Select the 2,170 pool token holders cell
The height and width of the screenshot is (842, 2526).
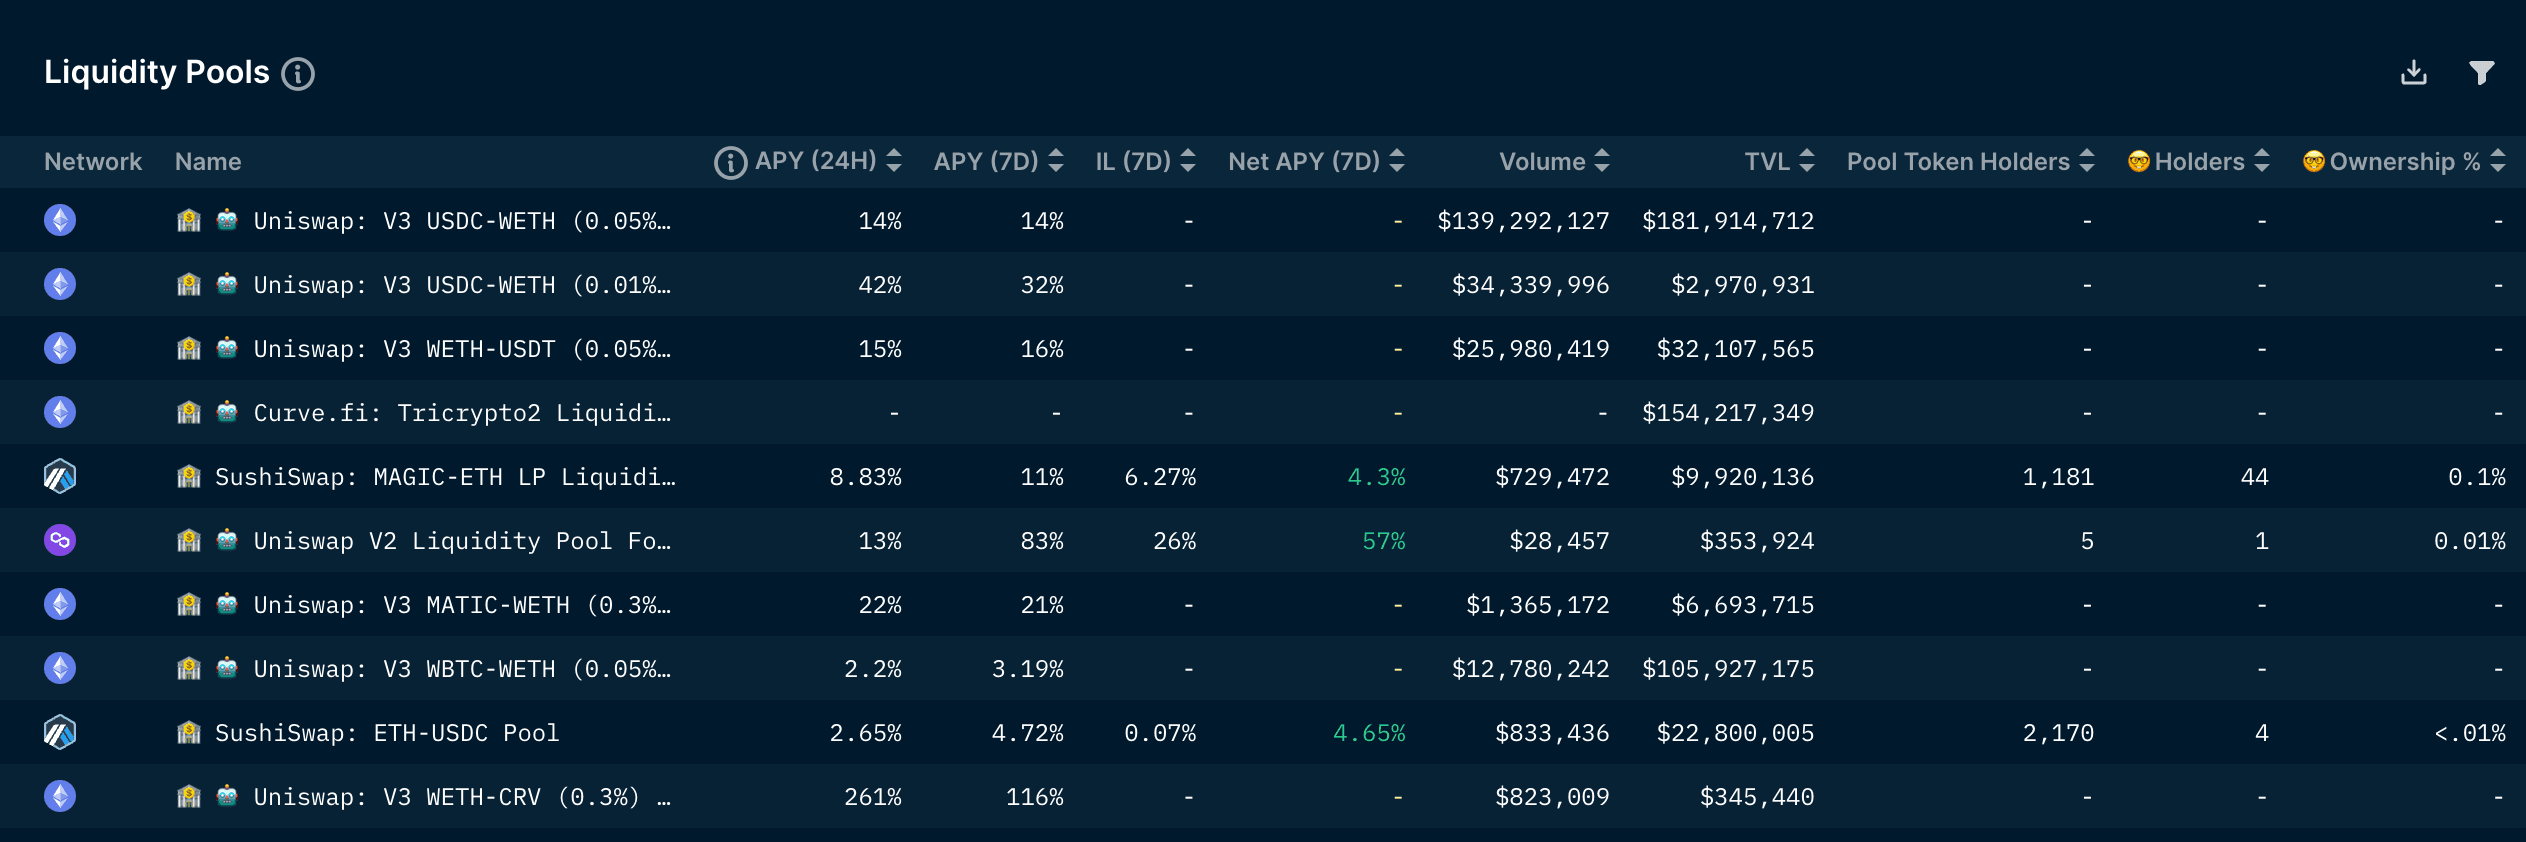pyautogui.click(x=2058, y=733)
